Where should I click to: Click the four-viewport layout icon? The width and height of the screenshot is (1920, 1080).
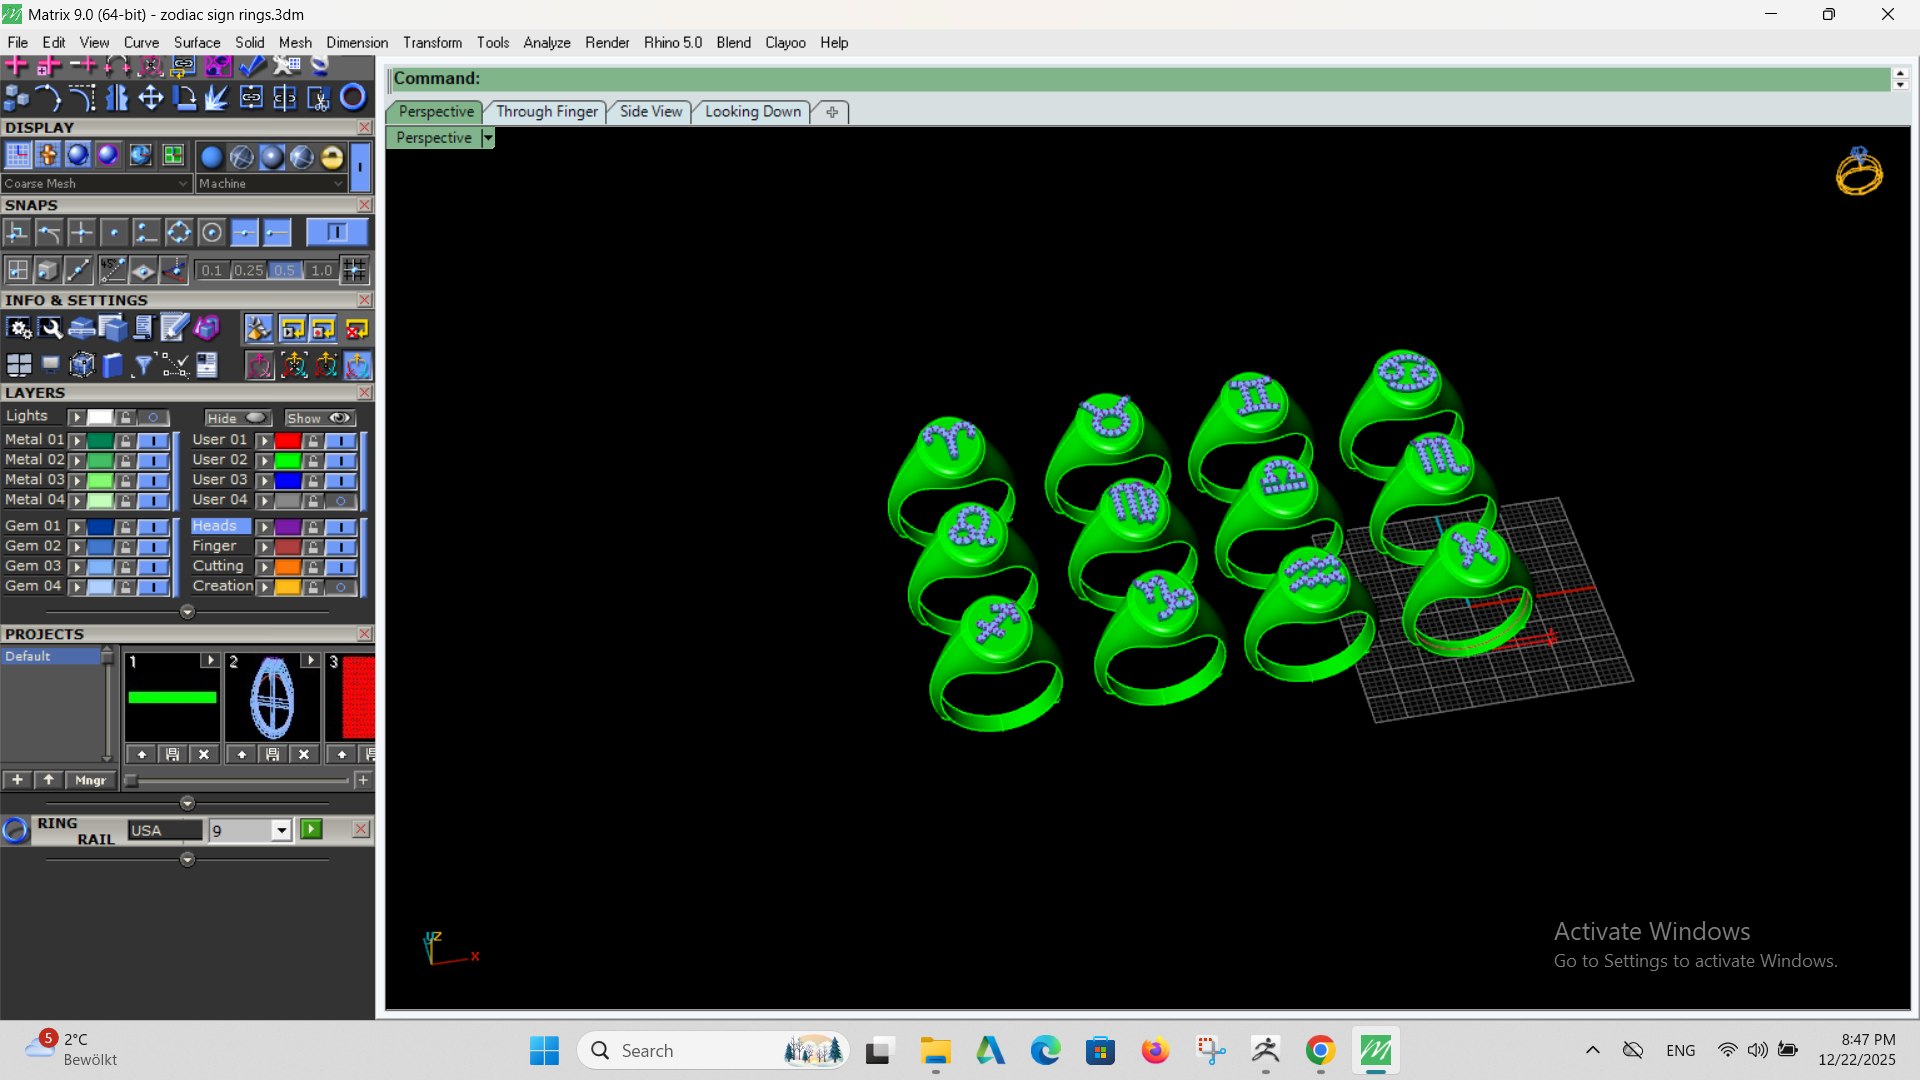click(18, 365)
